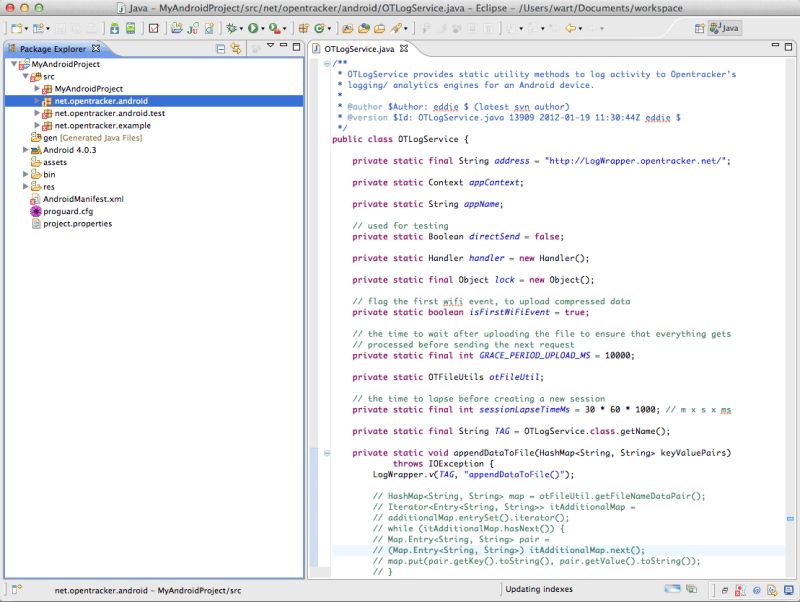Image resolution: width=800 pixels, height=602 pixels.
Task: Open the Run button dropdown arrow
Action: [264, 31]
